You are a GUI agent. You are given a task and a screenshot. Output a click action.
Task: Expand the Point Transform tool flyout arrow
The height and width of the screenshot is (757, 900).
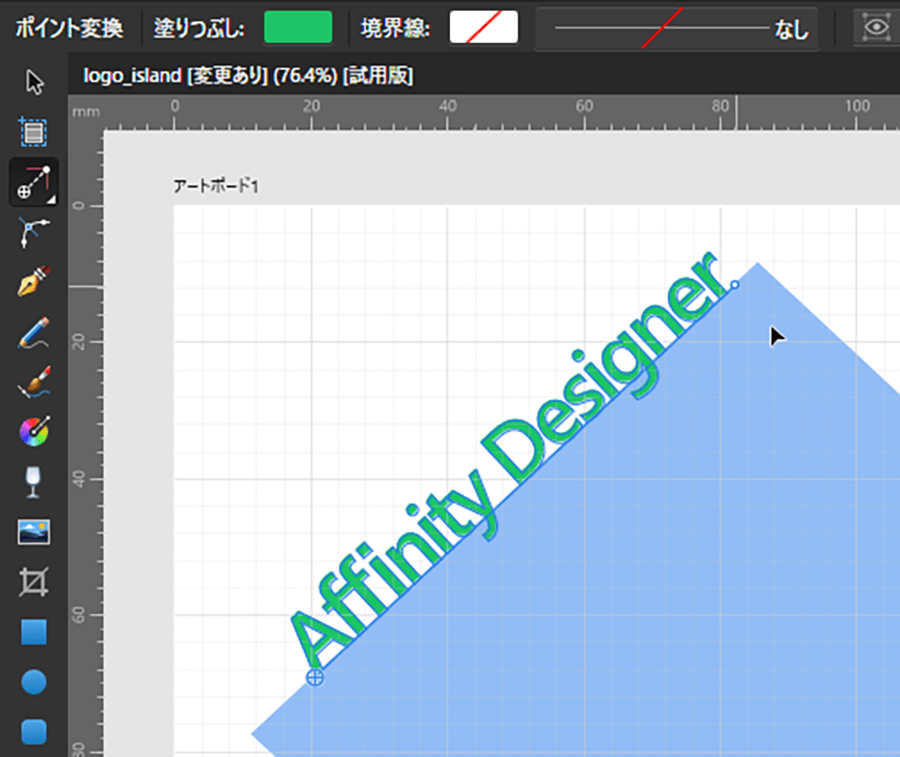tap(52, 199)
